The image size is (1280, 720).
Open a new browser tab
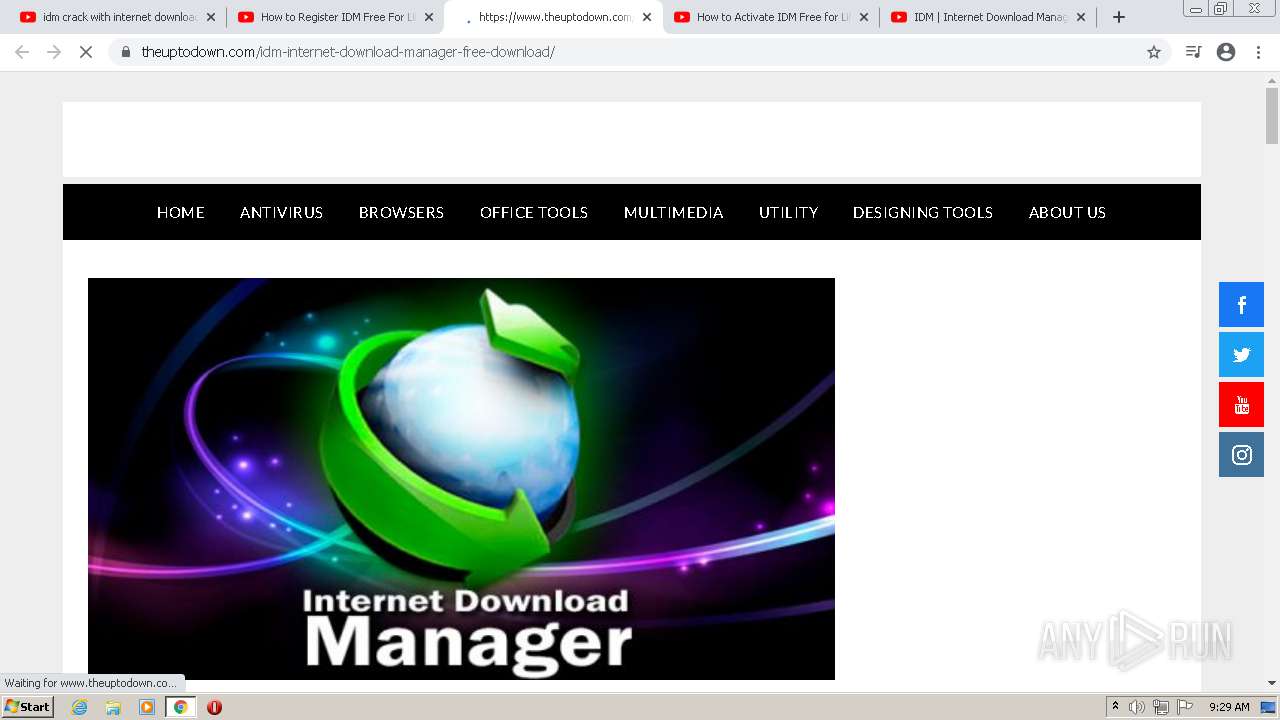click(x=1119, y=17)
